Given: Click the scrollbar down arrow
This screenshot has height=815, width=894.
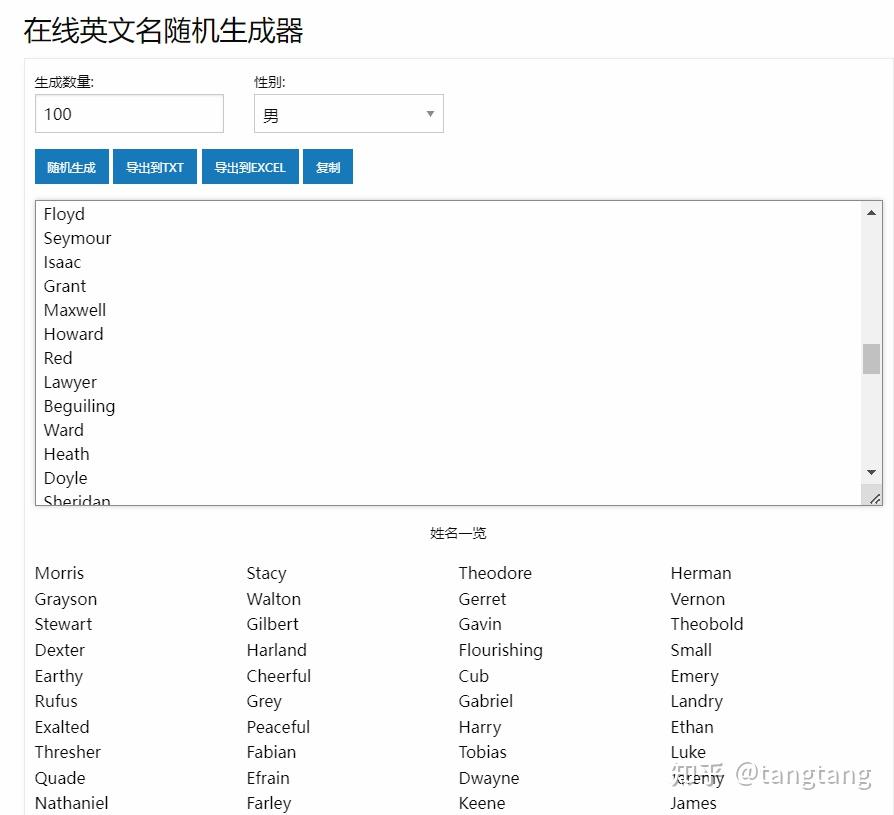Looking at the screenshot, I should [871, 472].
